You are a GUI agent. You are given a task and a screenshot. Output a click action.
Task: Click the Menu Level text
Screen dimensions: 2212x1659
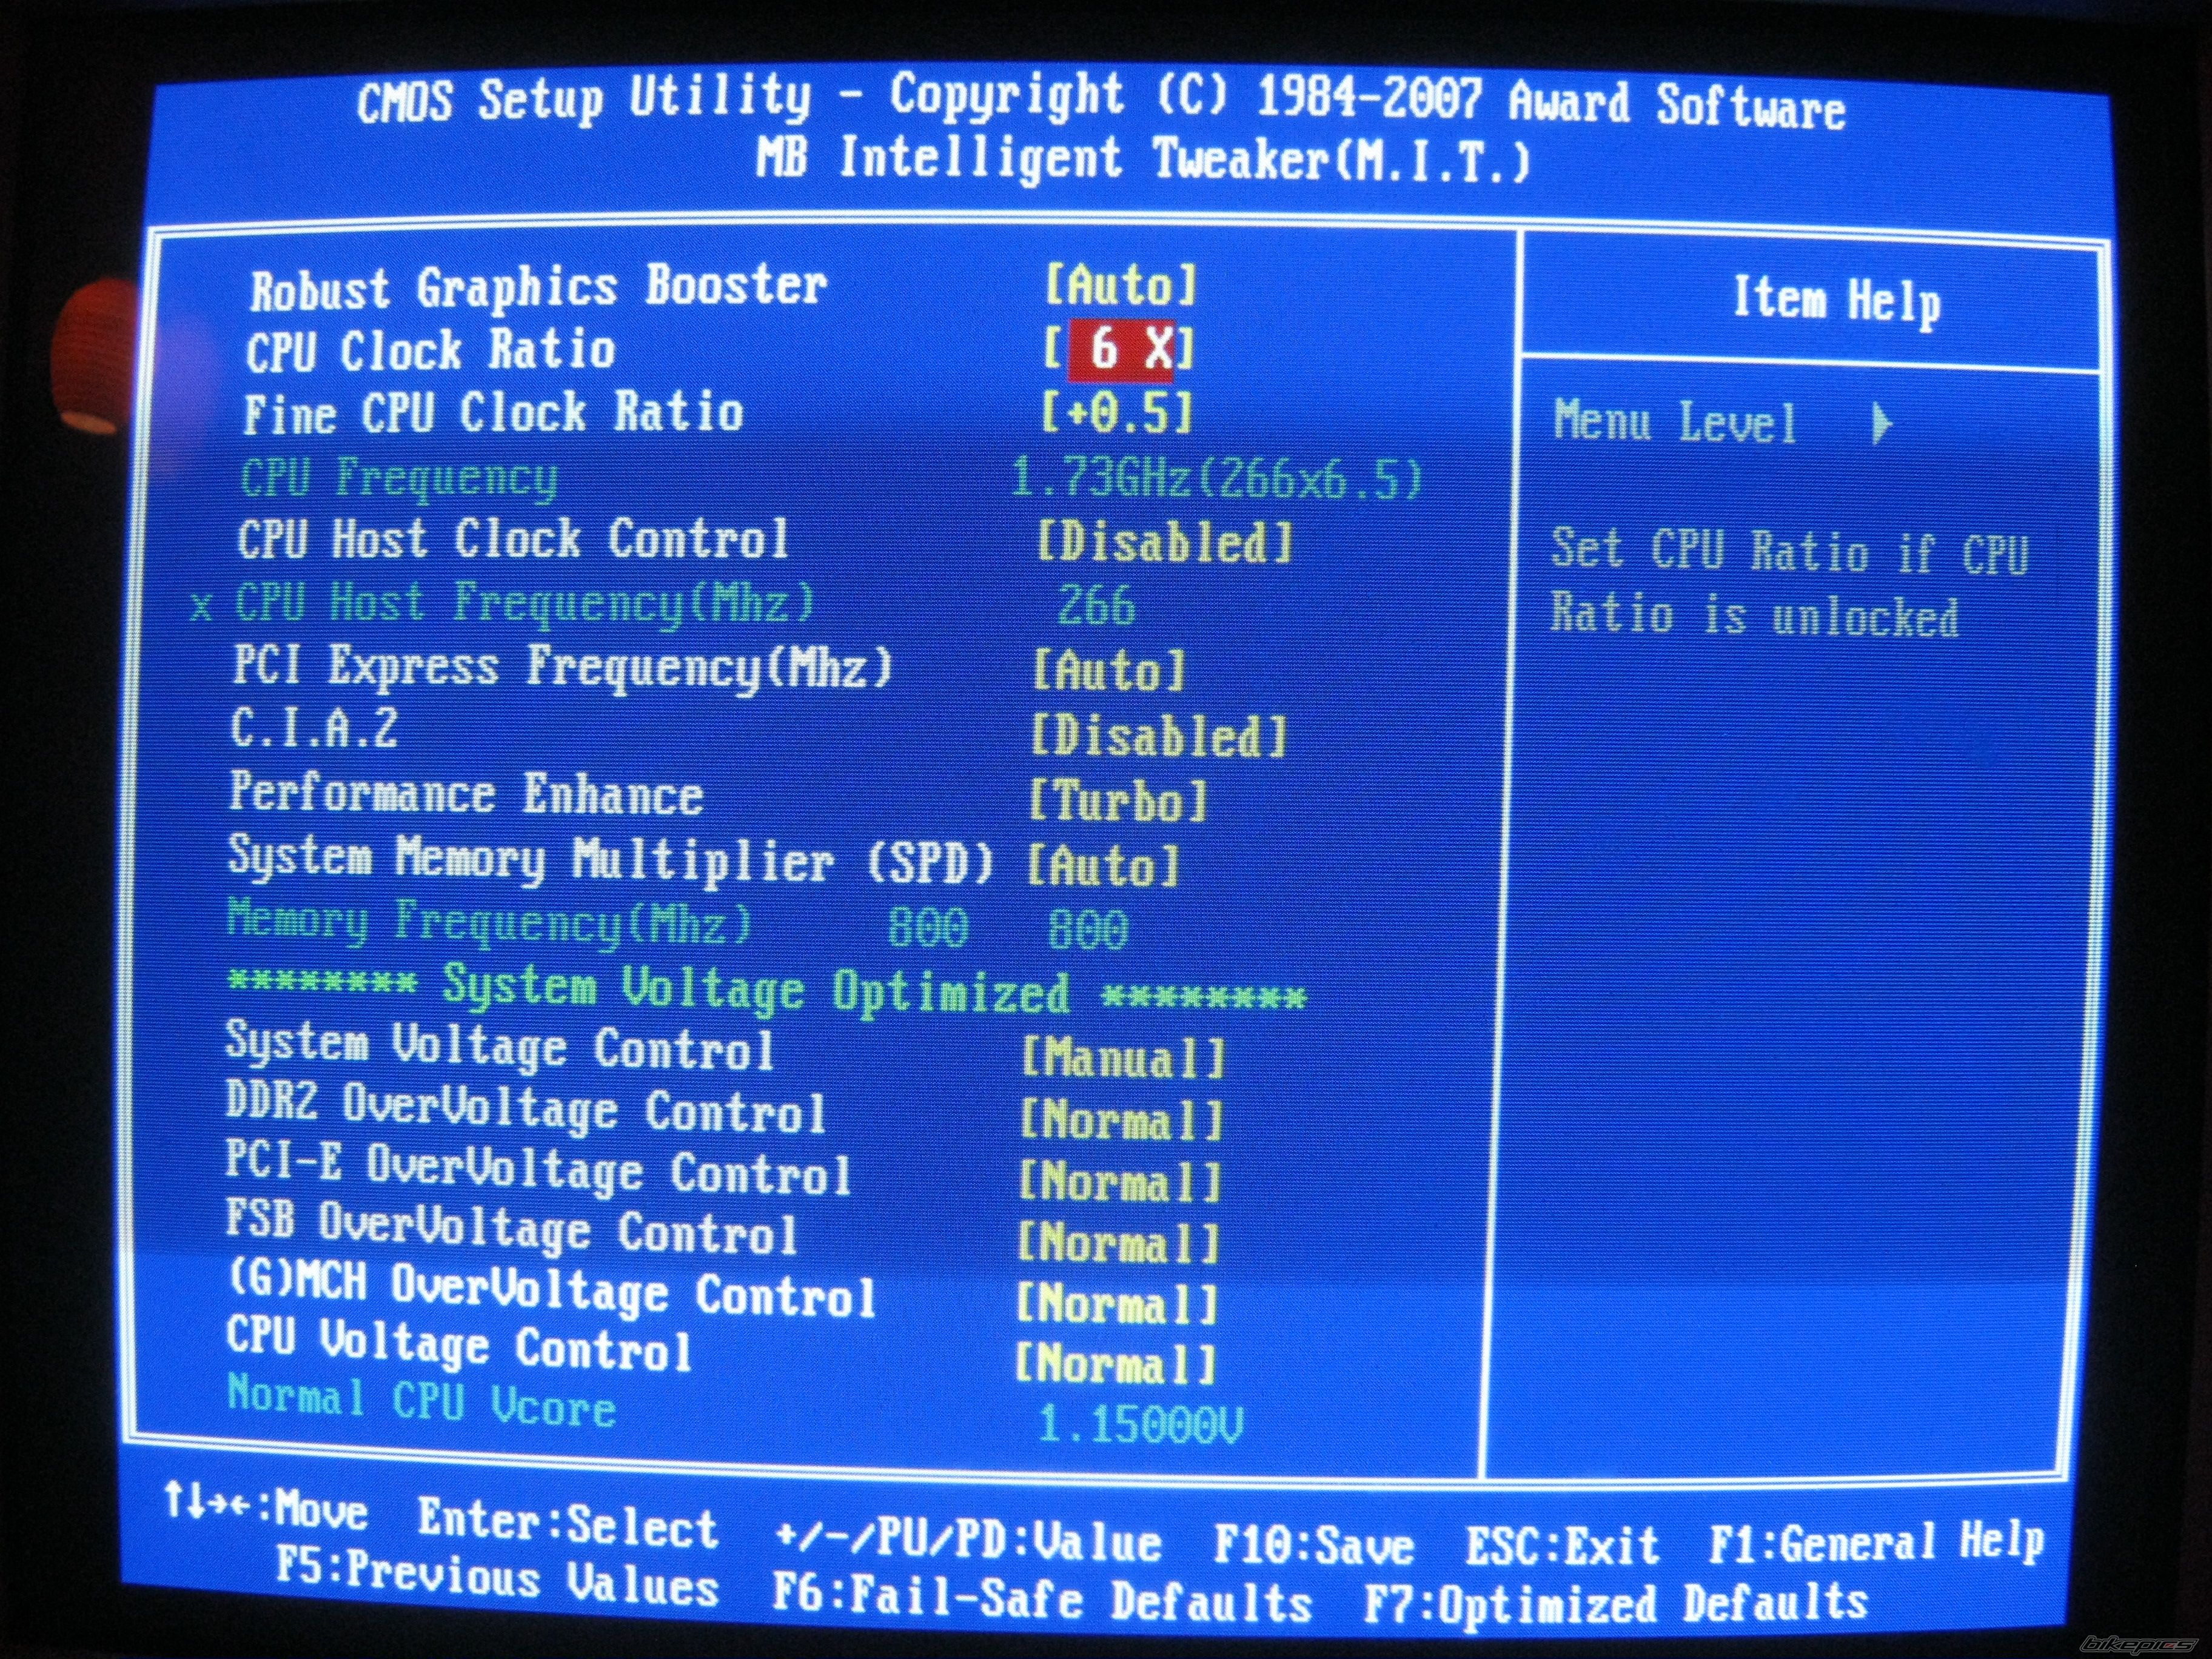tap(1675, 422)
